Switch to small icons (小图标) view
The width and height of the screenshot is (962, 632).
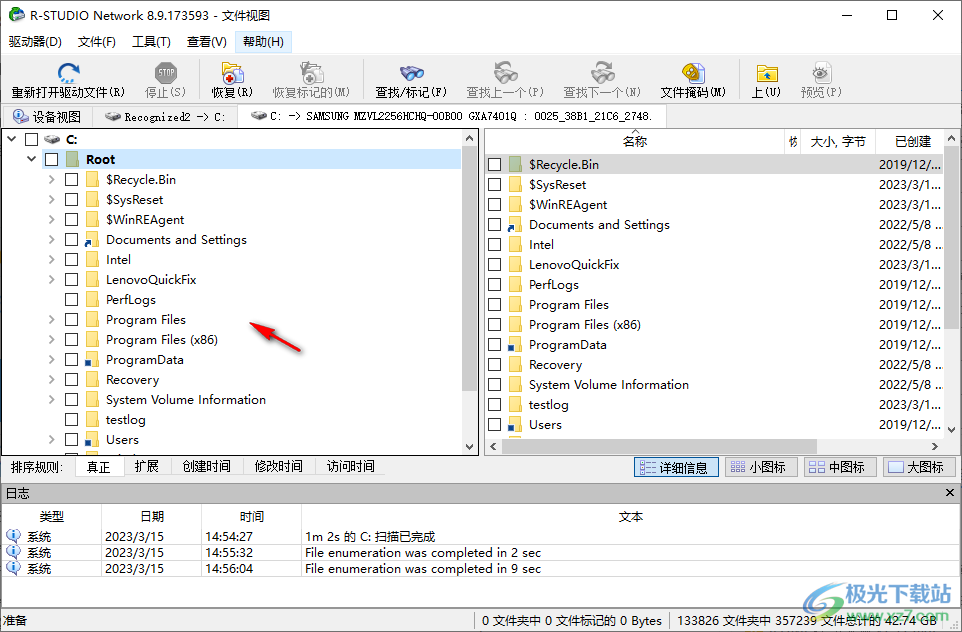pos(761,468)
